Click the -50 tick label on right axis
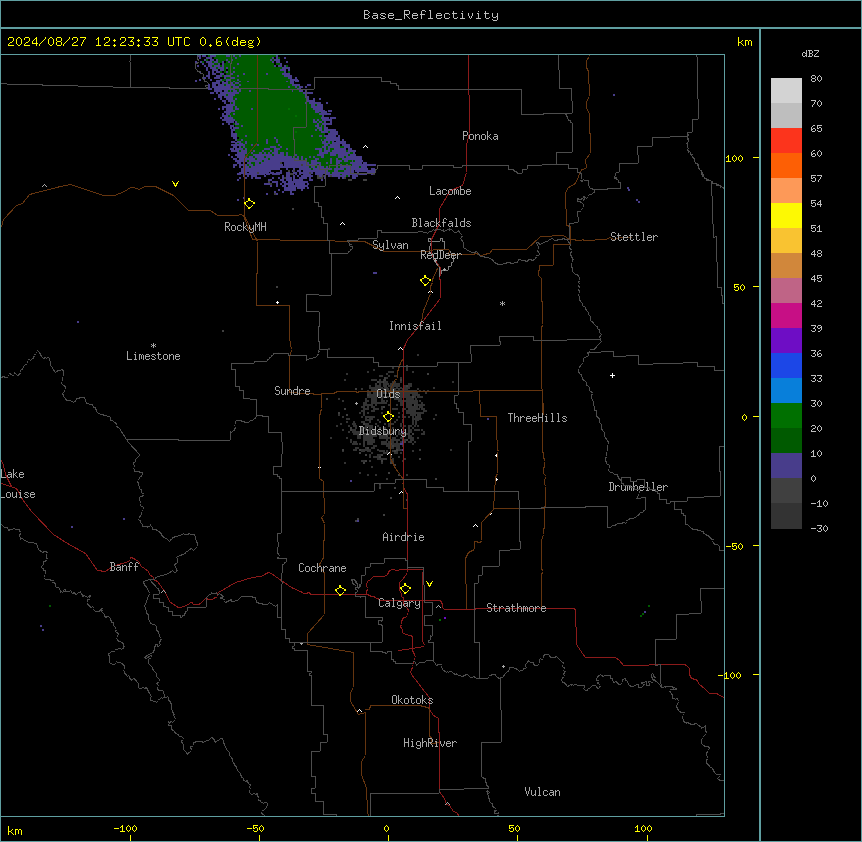 (x=734, y=546)
